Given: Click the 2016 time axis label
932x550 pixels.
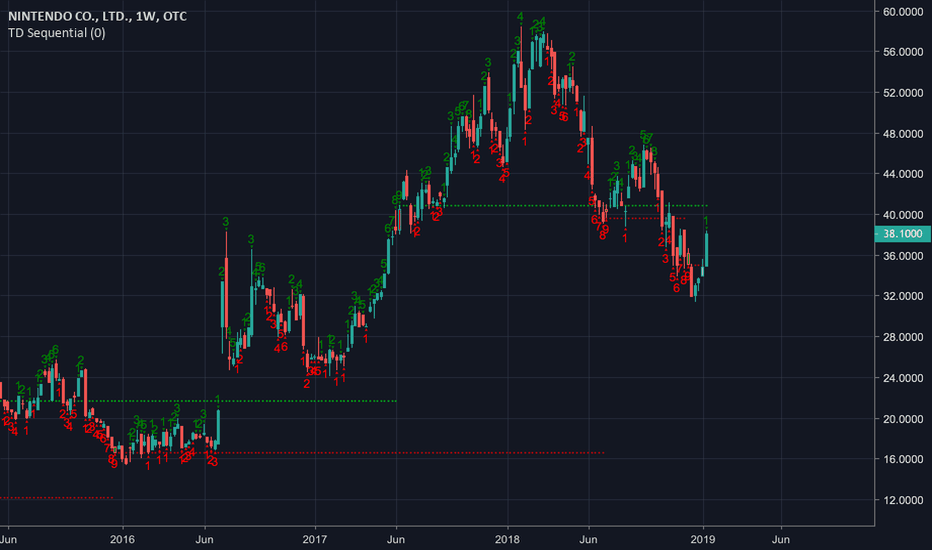Looking at the screenshot, I should 122,539.
